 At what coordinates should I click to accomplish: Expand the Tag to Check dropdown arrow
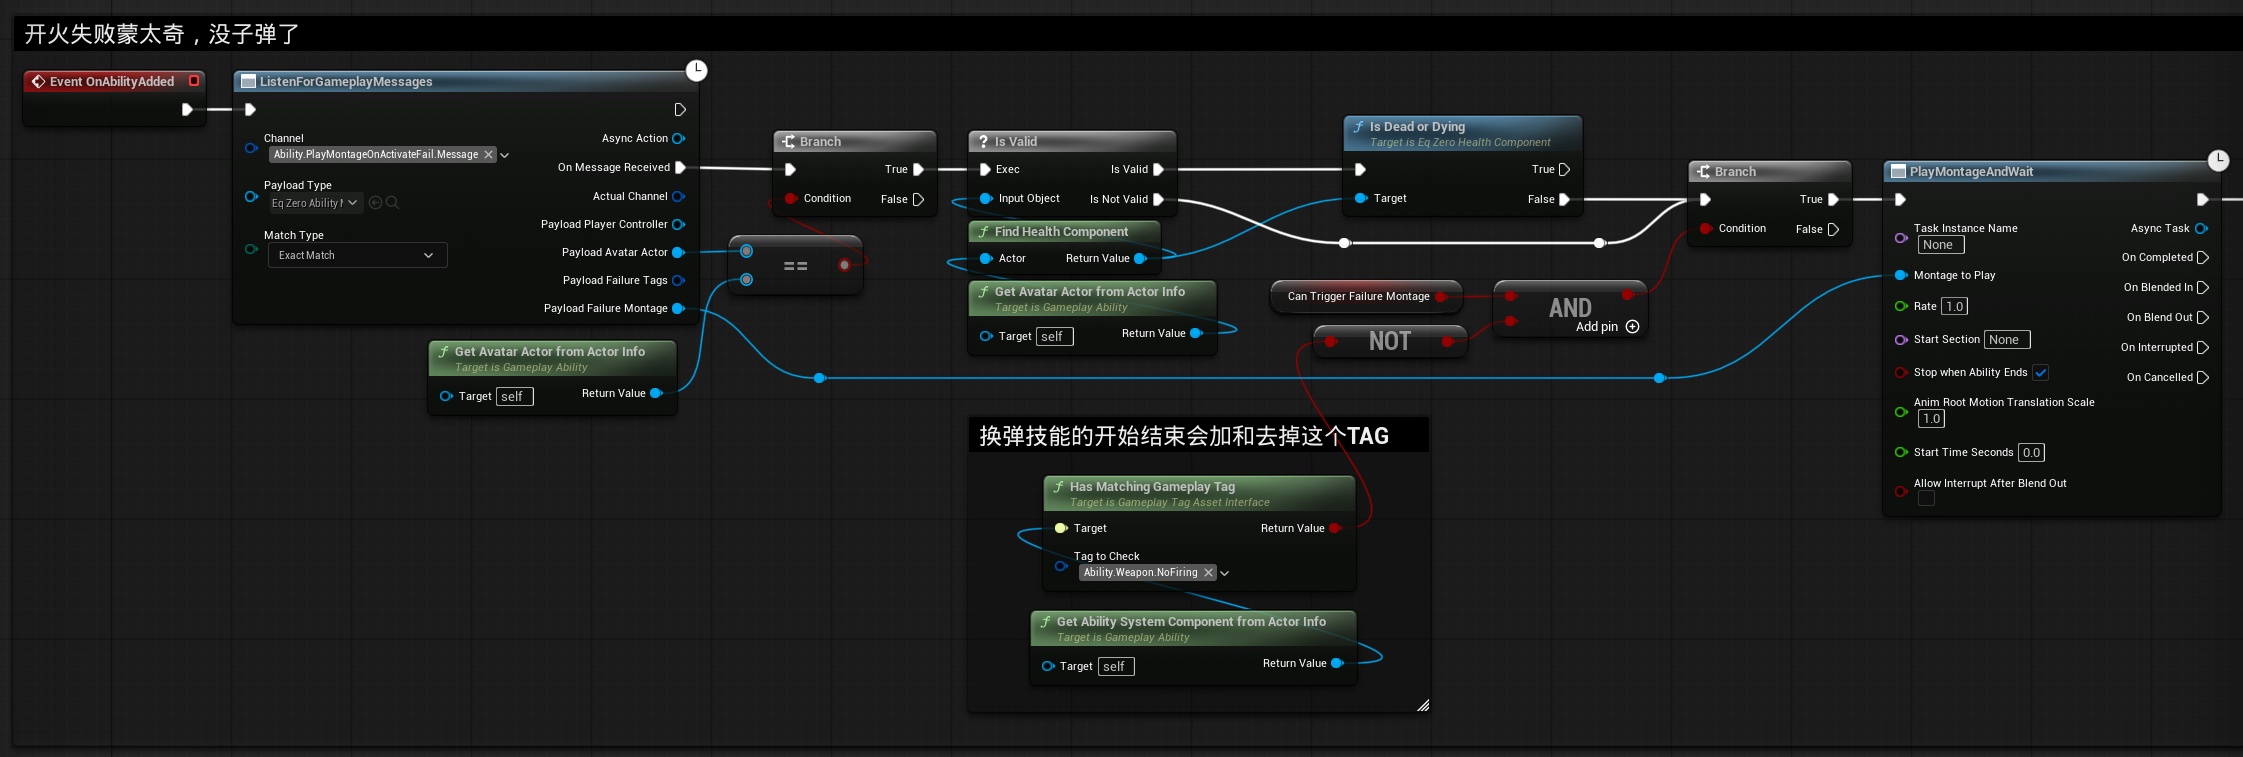point(1225,574)
